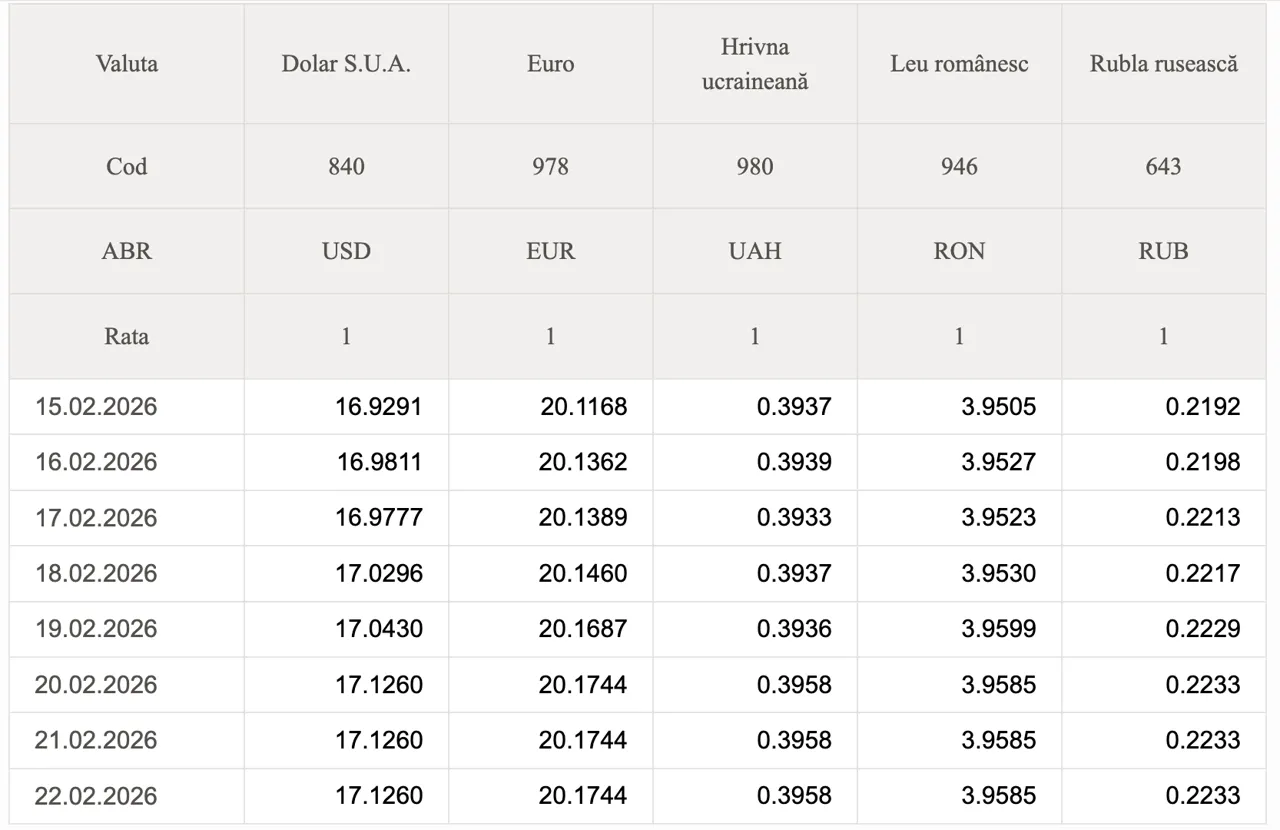The width and height of the screenshot is (1280, 830).
Task: Select the RON abbreviation cell
Action: point(959,251)
